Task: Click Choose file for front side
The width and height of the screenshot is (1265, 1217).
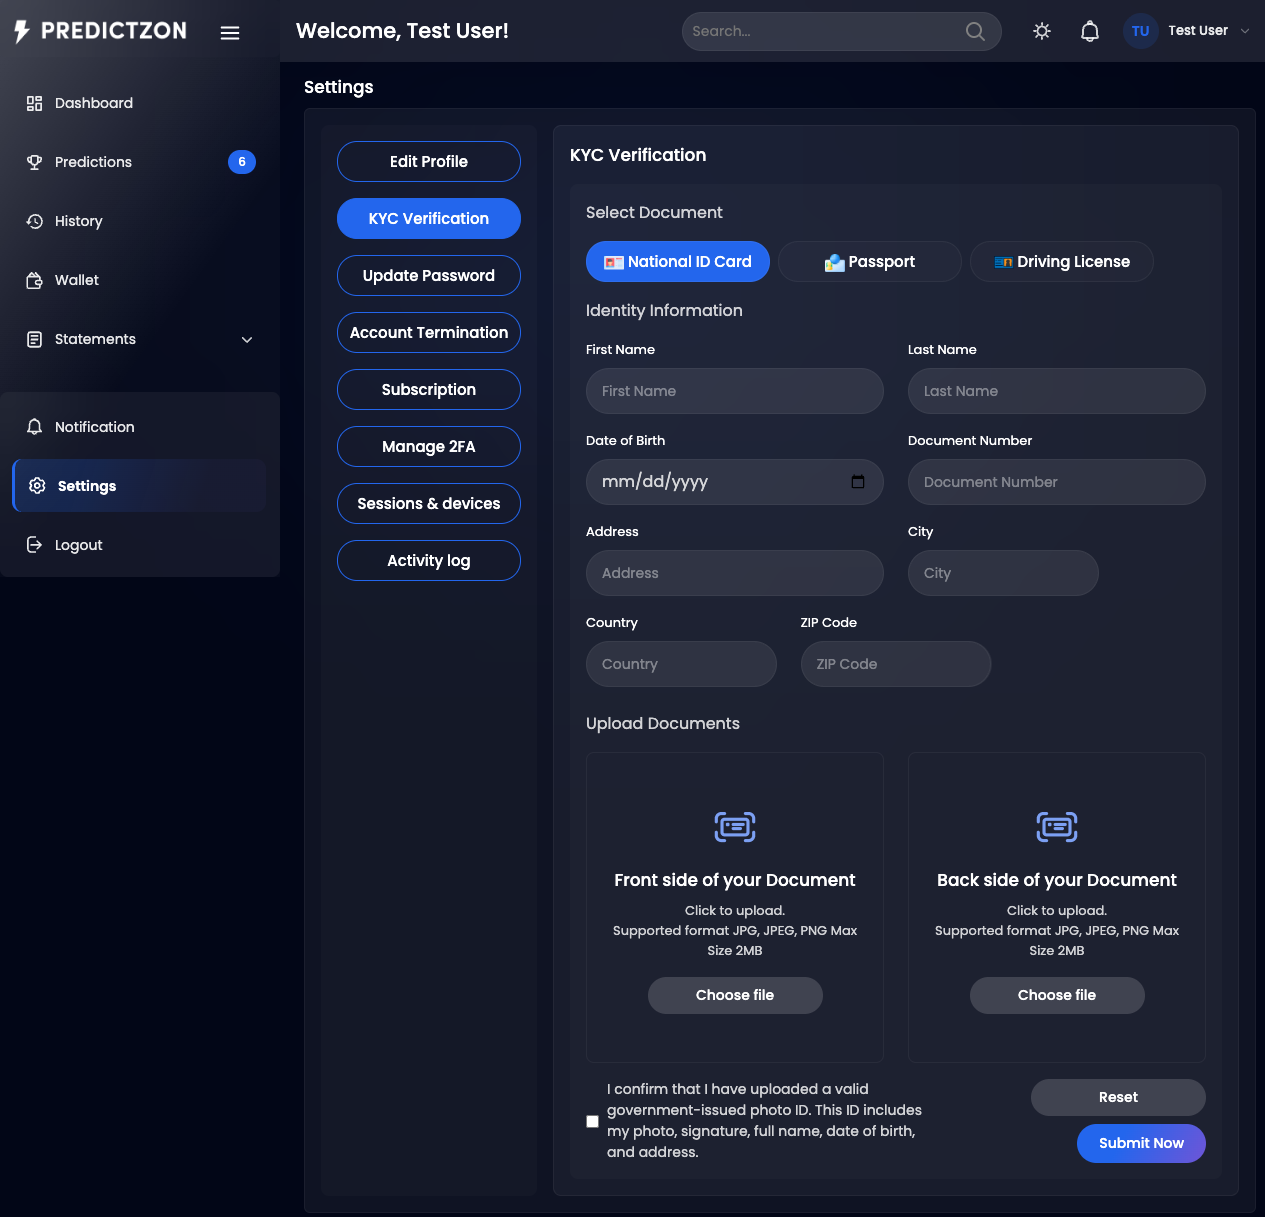Action: pyautogui.click(x=735, y=995)
